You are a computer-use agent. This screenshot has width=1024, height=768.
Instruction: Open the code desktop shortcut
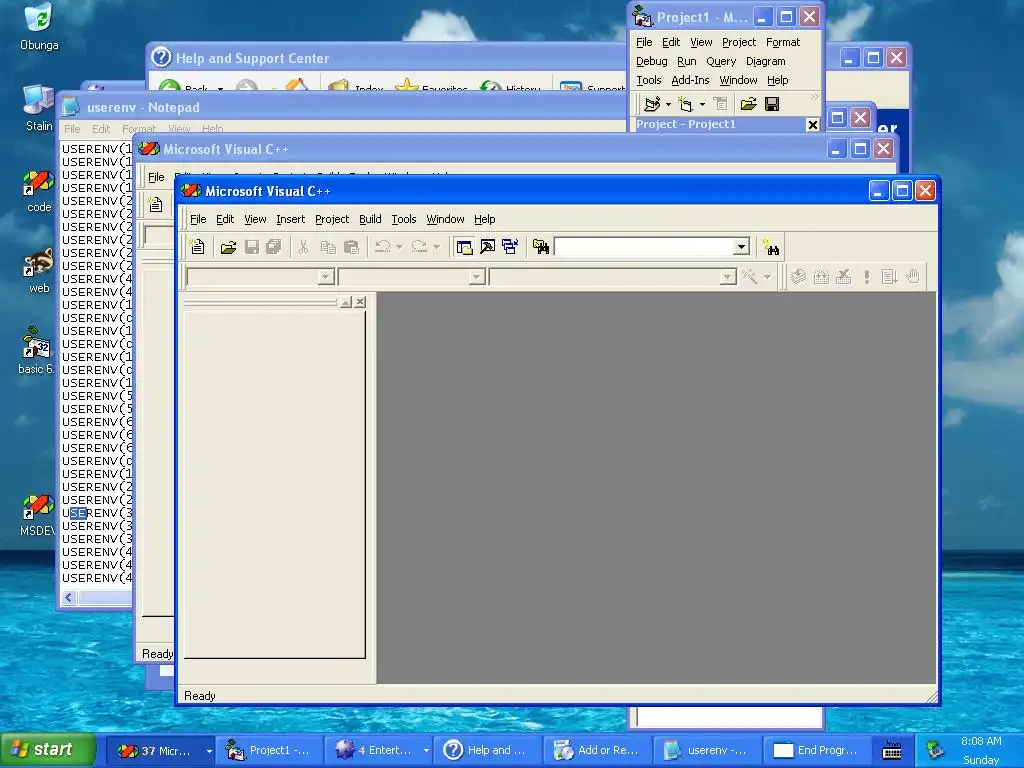(x=39, y=191)
